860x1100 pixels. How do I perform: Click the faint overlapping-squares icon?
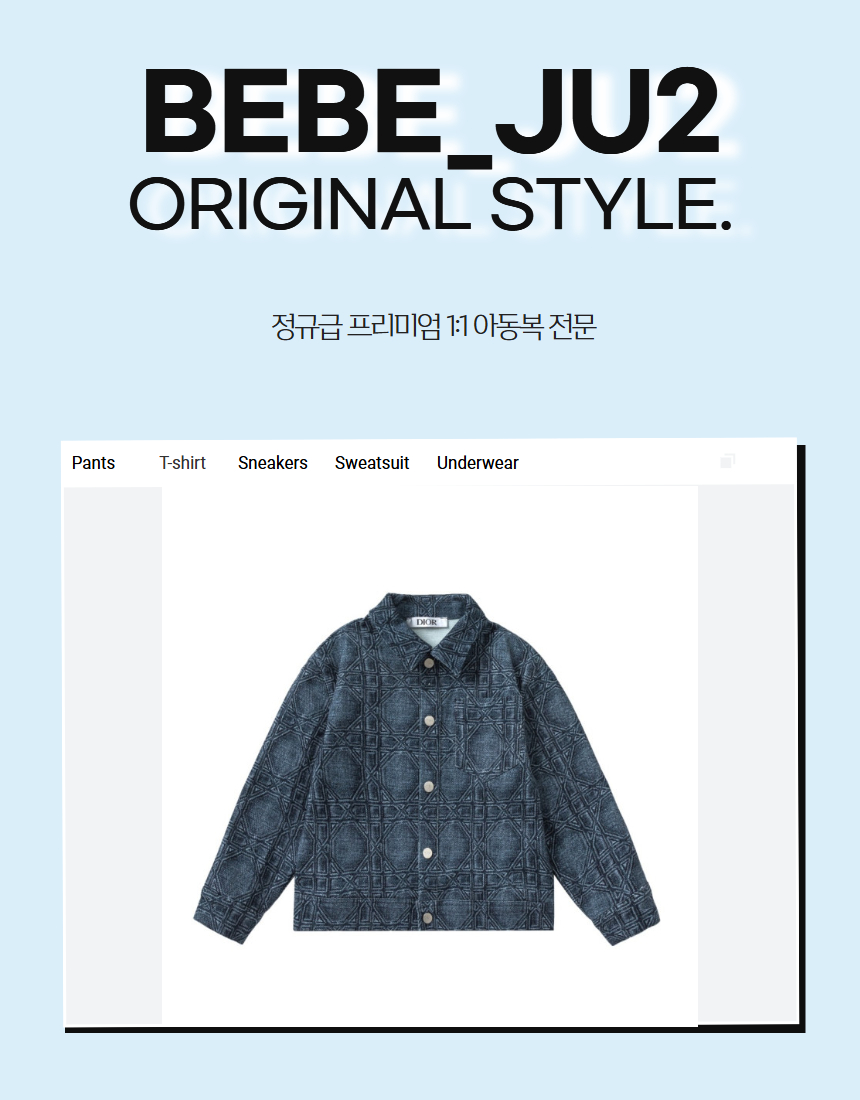pyautogui.click(x=727, y=461)
